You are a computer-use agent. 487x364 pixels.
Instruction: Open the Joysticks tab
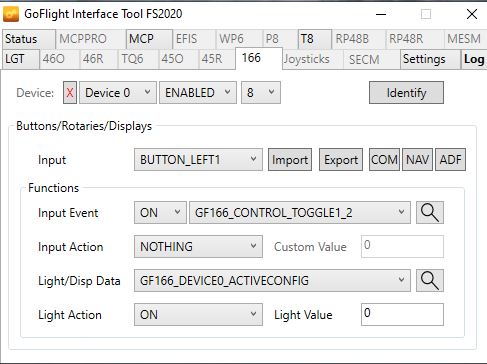(313, 59)
